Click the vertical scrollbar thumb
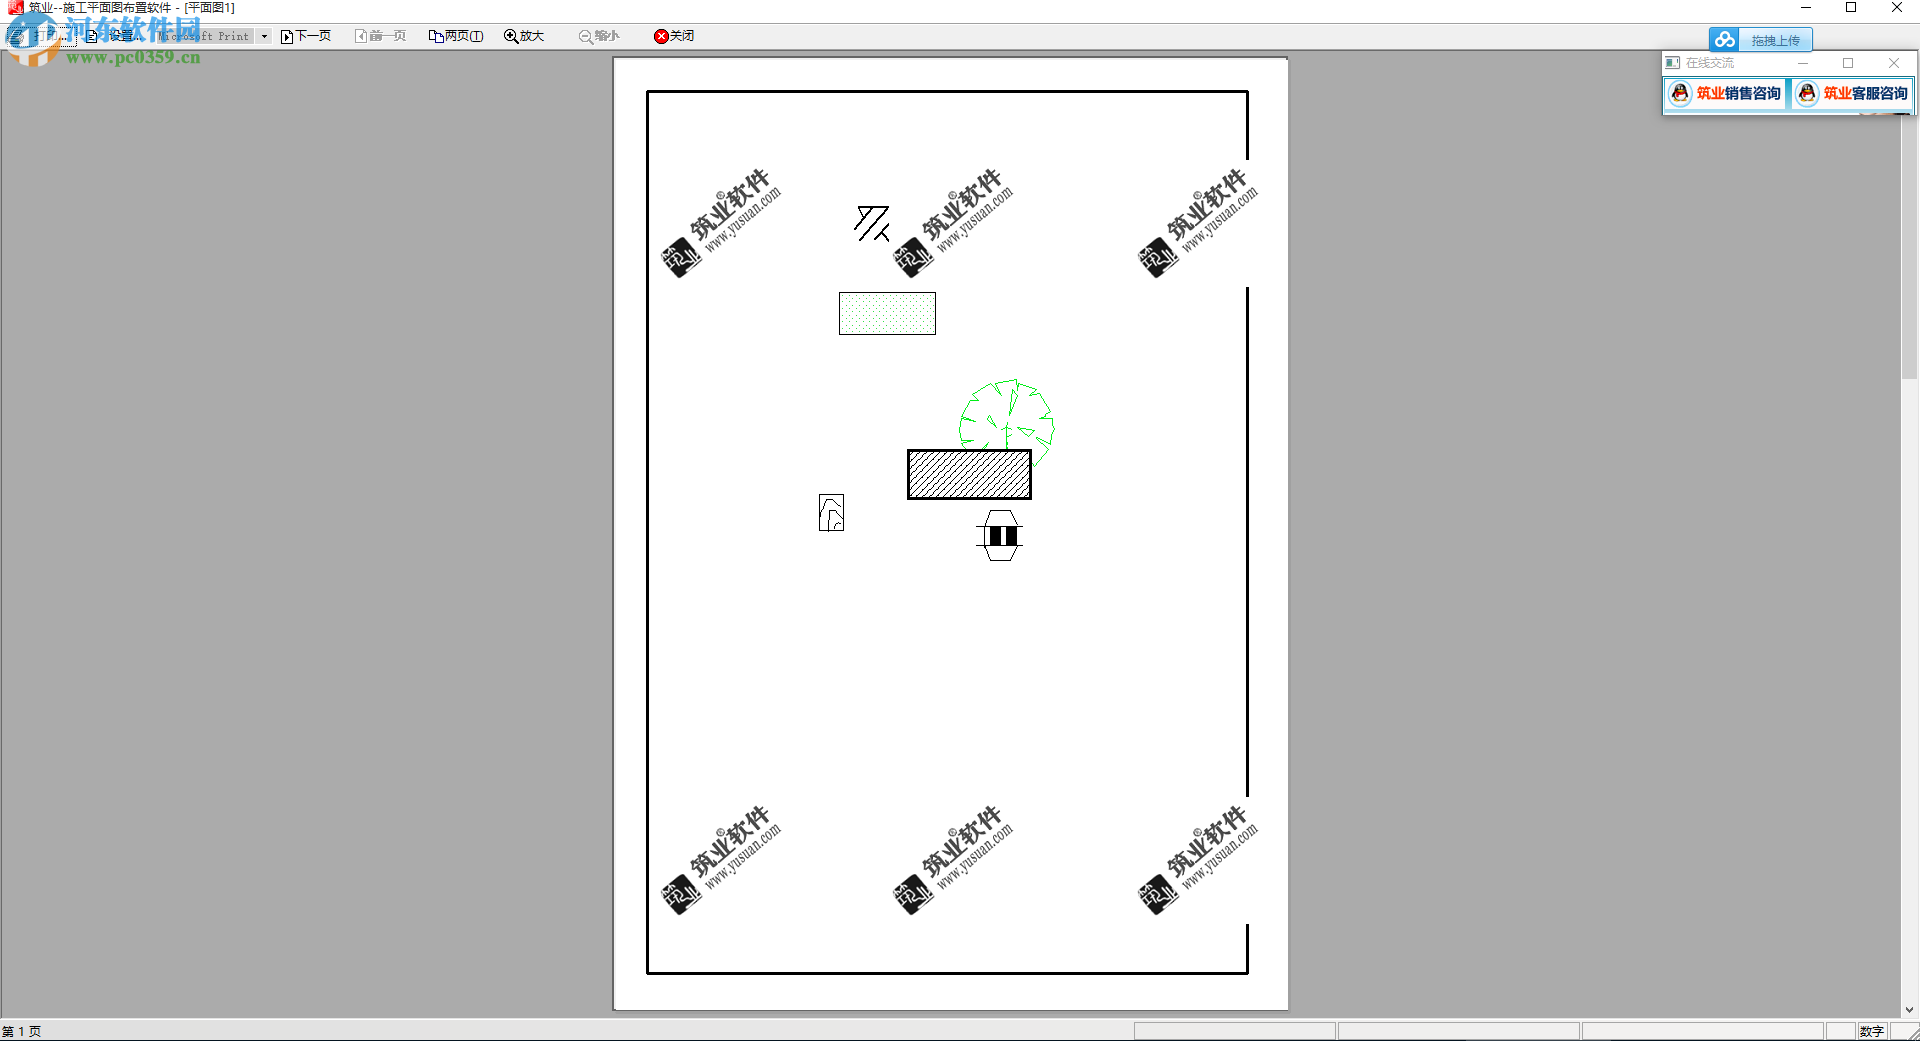1920x1041 pixels. pos(1909,245)
